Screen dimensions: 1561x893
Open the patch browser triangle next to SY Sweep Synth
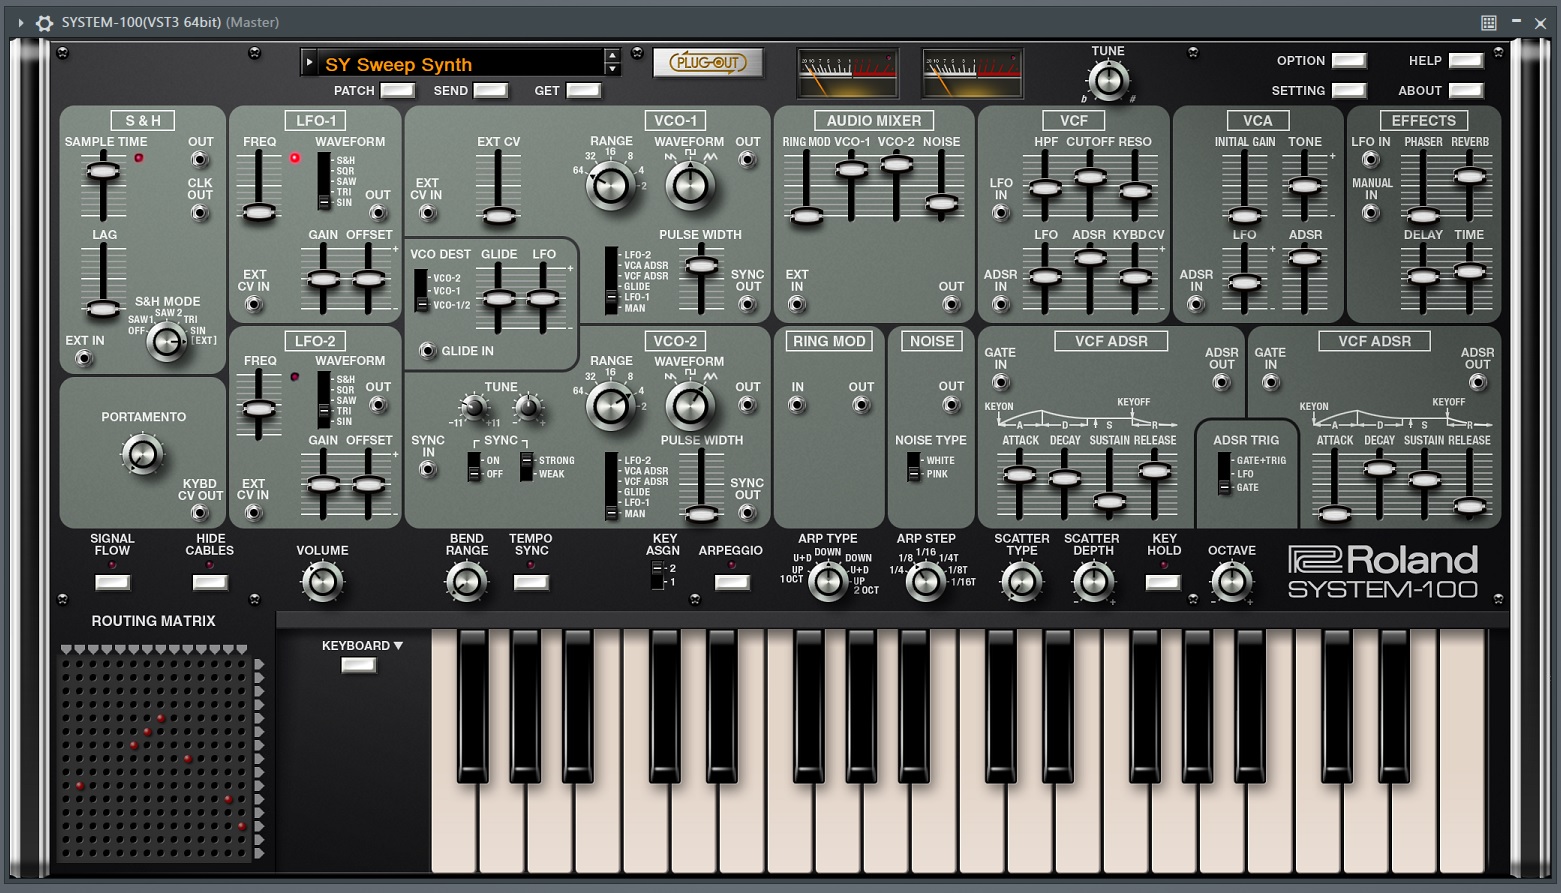[x=309, y=62]
